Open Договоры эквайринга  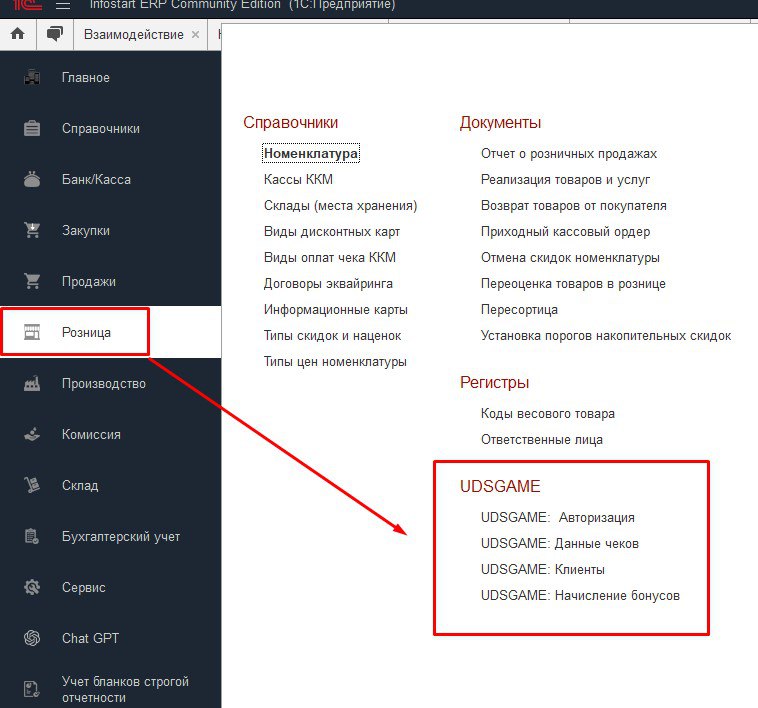click(328, 284)
